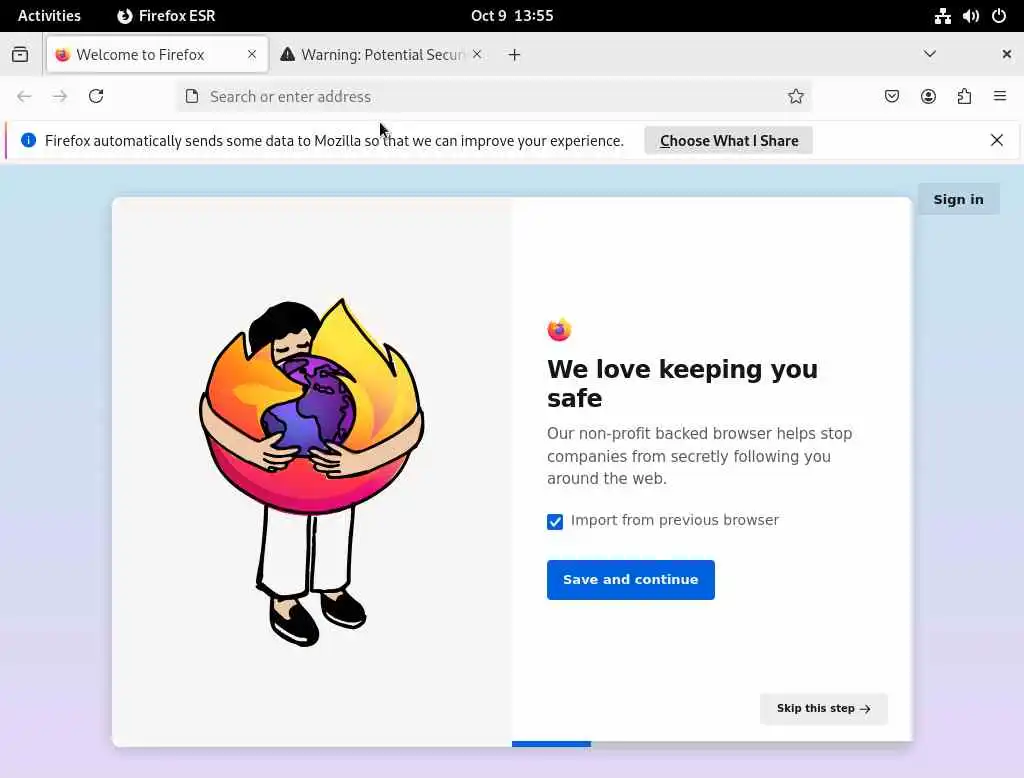Bookmark this page with star icon

coord(795,97)
